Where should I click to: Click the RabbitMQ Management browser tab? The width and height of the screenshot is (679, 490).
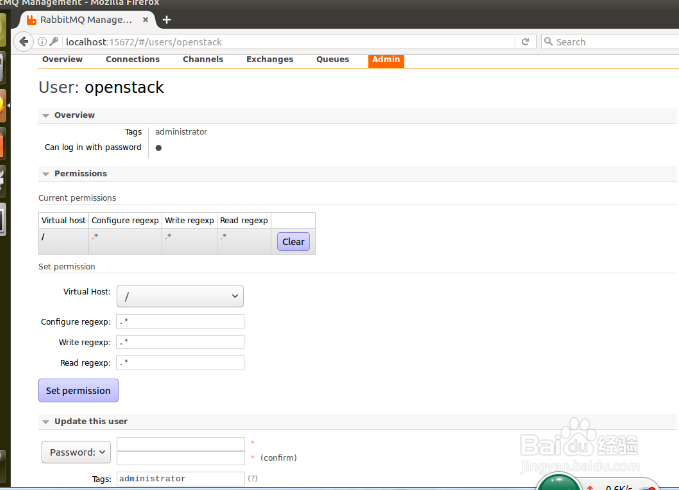[x=87, y=20]
